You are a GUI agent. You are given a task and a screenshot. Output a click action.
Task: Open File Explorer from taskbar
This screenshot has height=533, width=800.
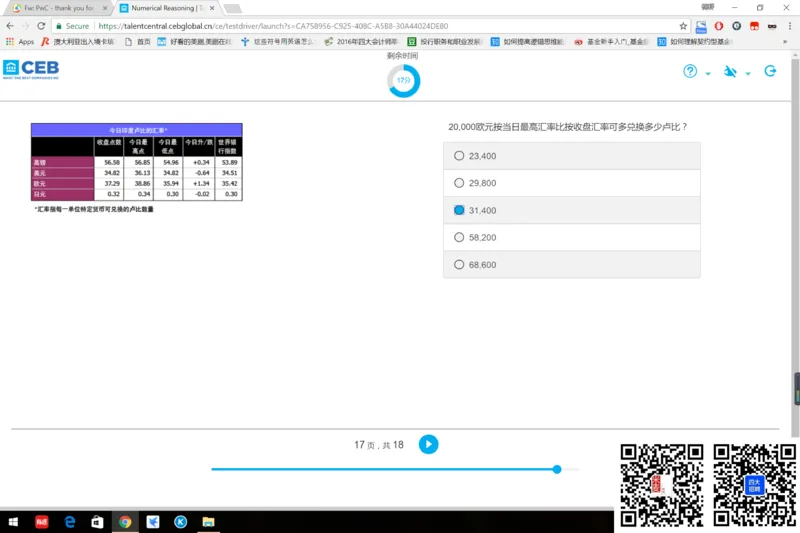click(x=208, y=522)
